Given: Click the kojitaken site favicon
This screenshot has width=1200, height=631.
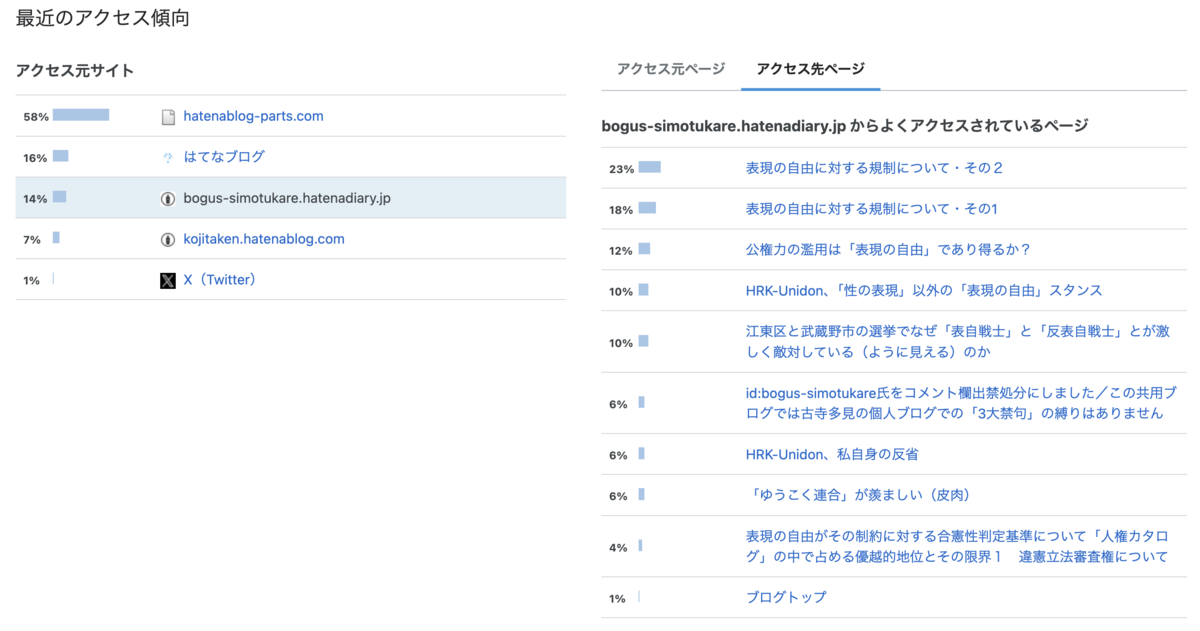Looking at the screenshot, I should click(168, 240).
